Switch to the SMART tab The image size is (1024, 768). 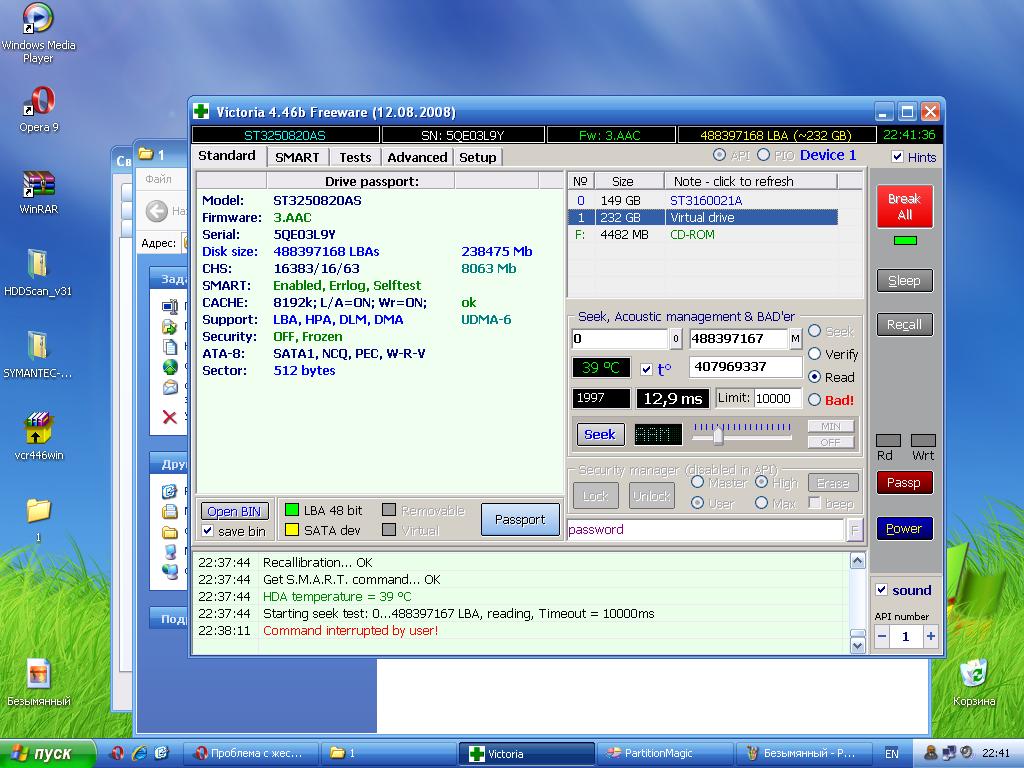pyautogui.click(x=297, y=157)
